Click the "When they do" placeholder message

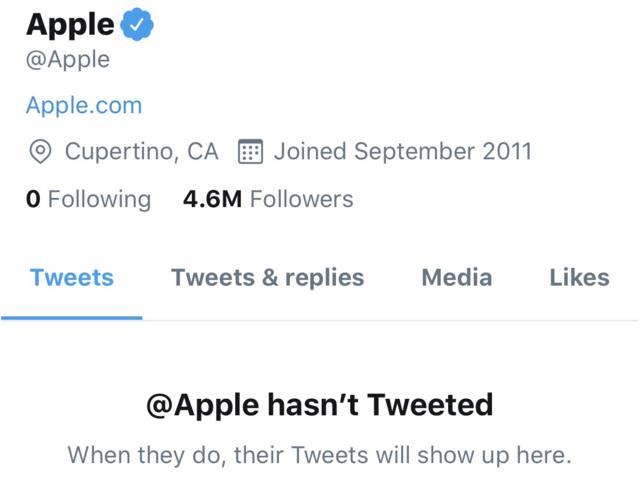pyautogui.click(x=320, y=455)
